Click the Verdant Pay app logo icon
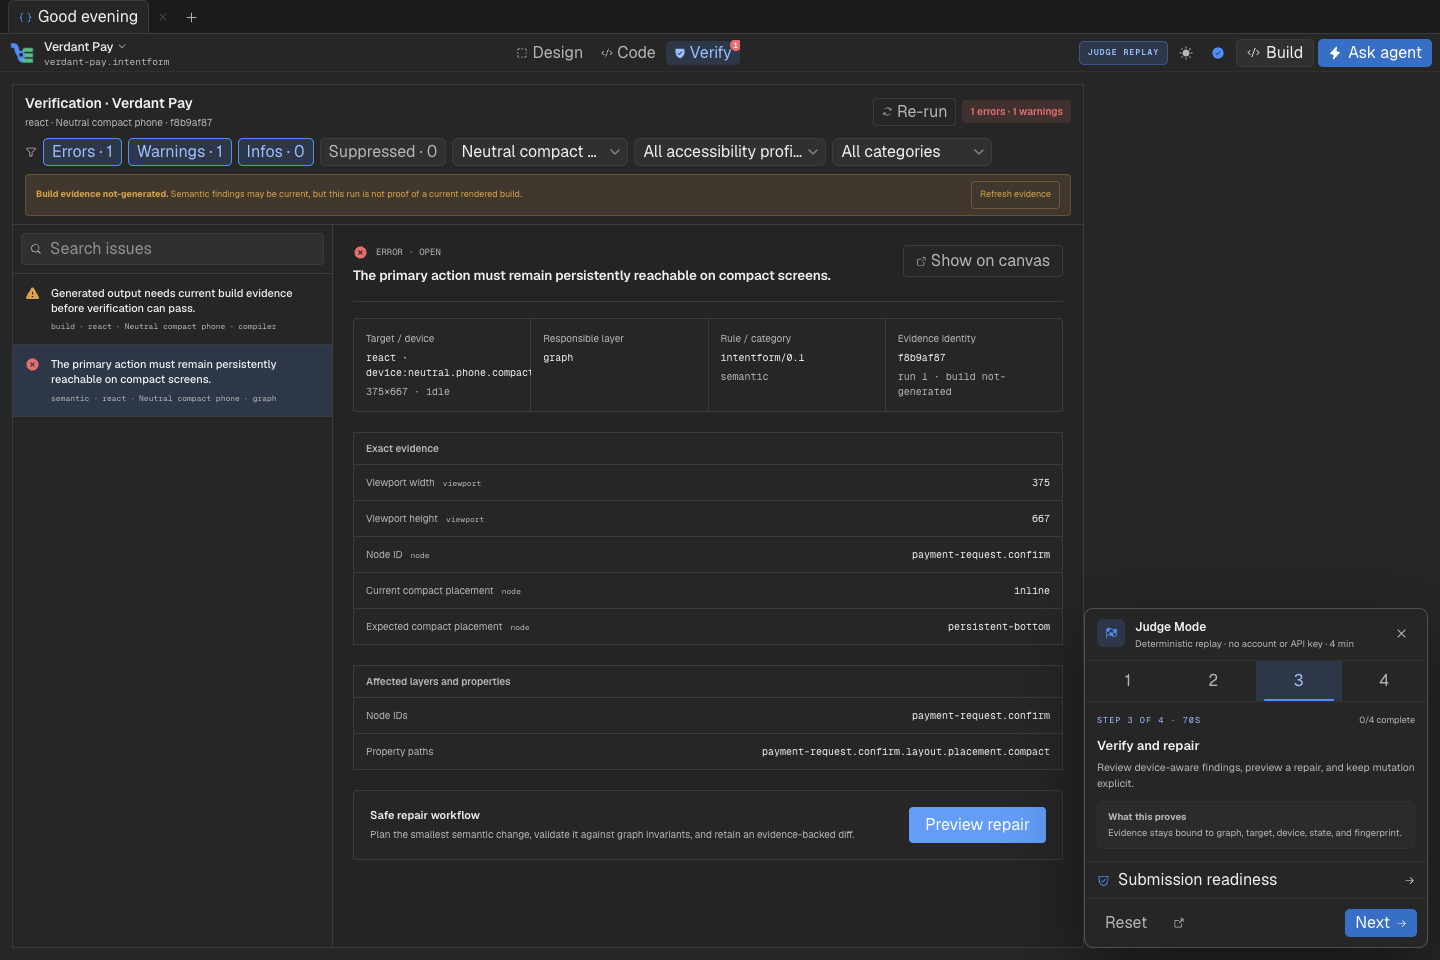Screen dimensions: 1440x960 (x=22, y=53)
